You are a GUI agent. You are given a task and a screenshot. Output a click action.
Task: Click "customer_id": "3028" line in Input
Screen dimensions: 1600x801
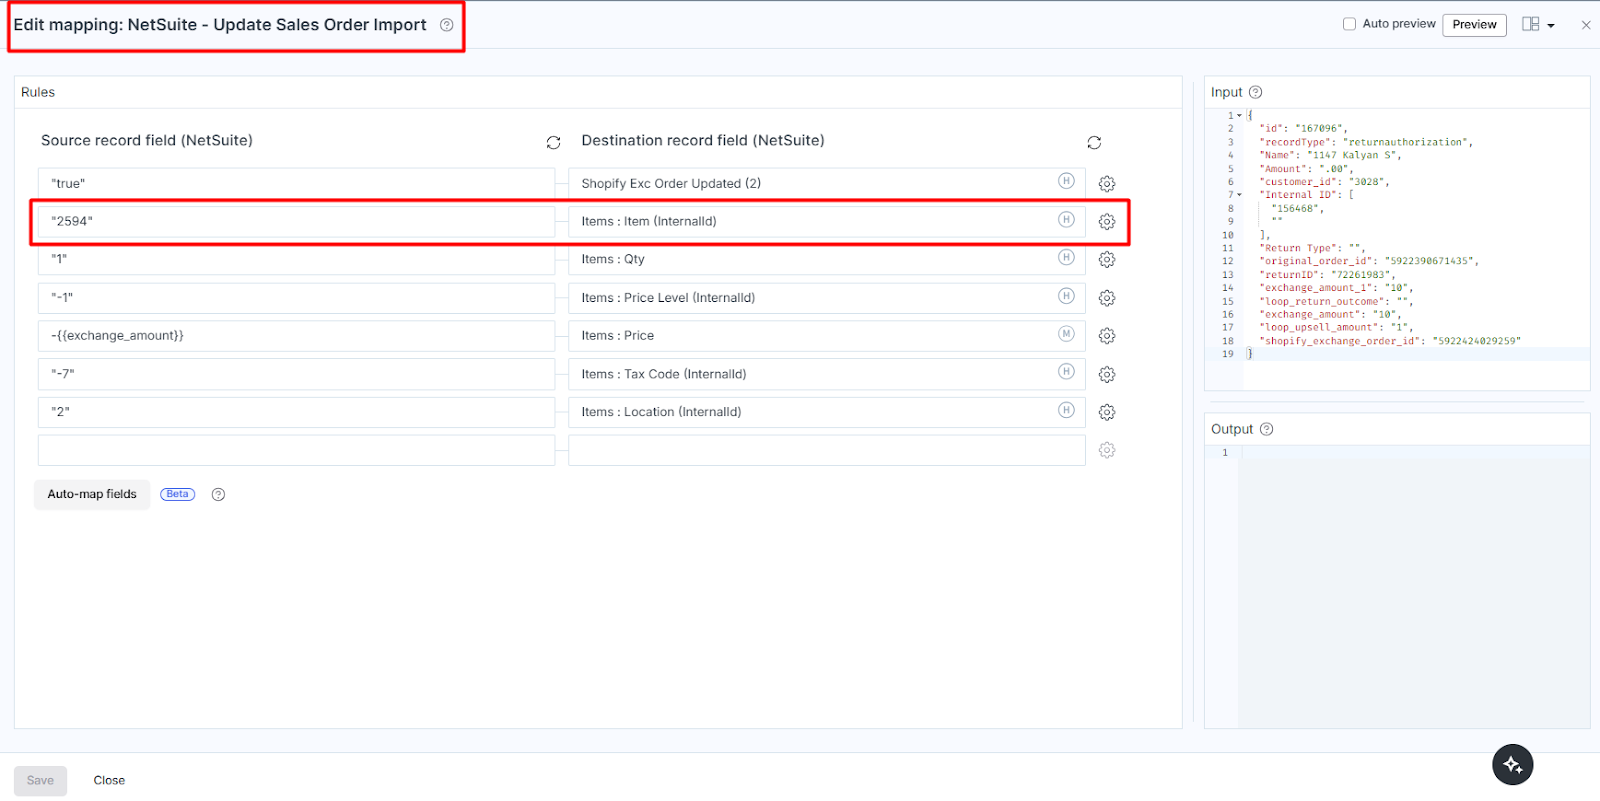coord(1324,182)
